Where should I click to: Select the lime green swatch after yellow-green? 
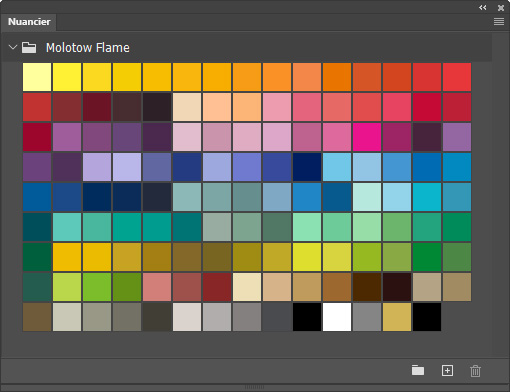click(97, 287)
